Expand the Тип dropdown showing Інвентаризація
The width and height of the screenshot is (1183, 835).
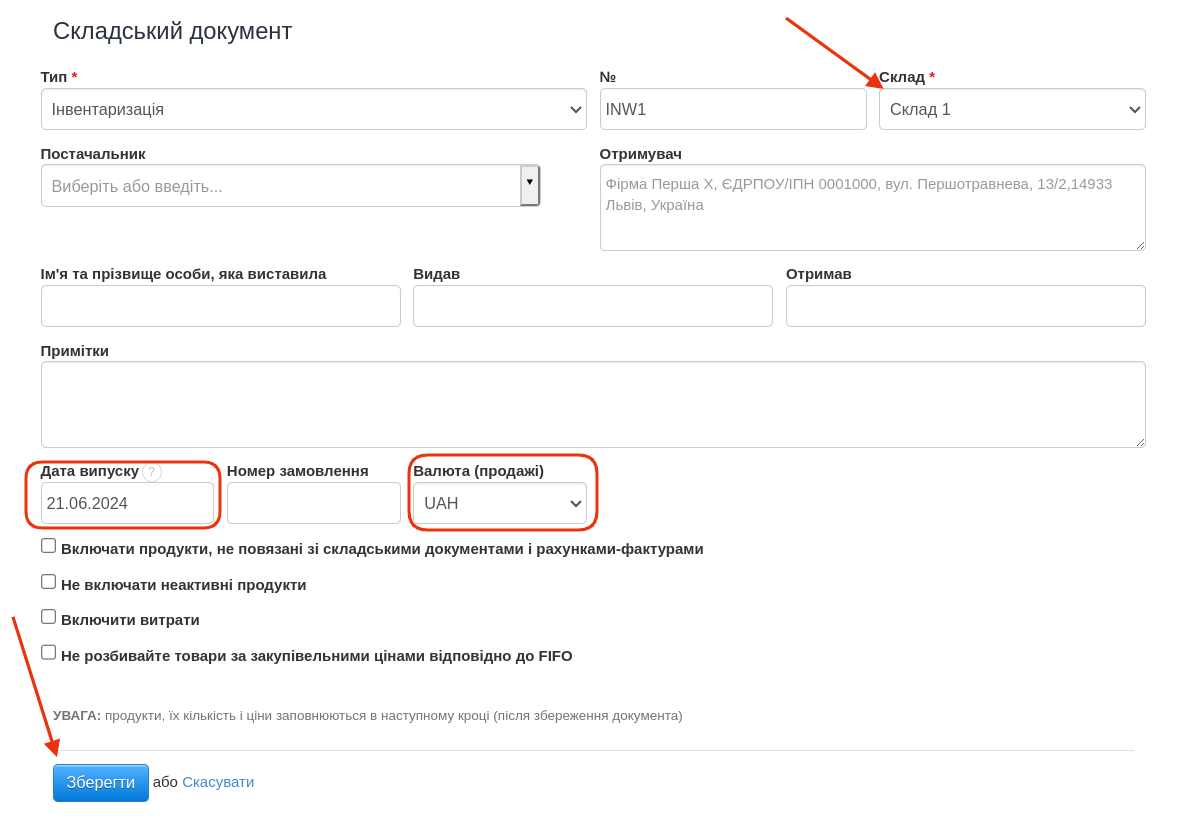pyautogui.click(x=313, y=109)
